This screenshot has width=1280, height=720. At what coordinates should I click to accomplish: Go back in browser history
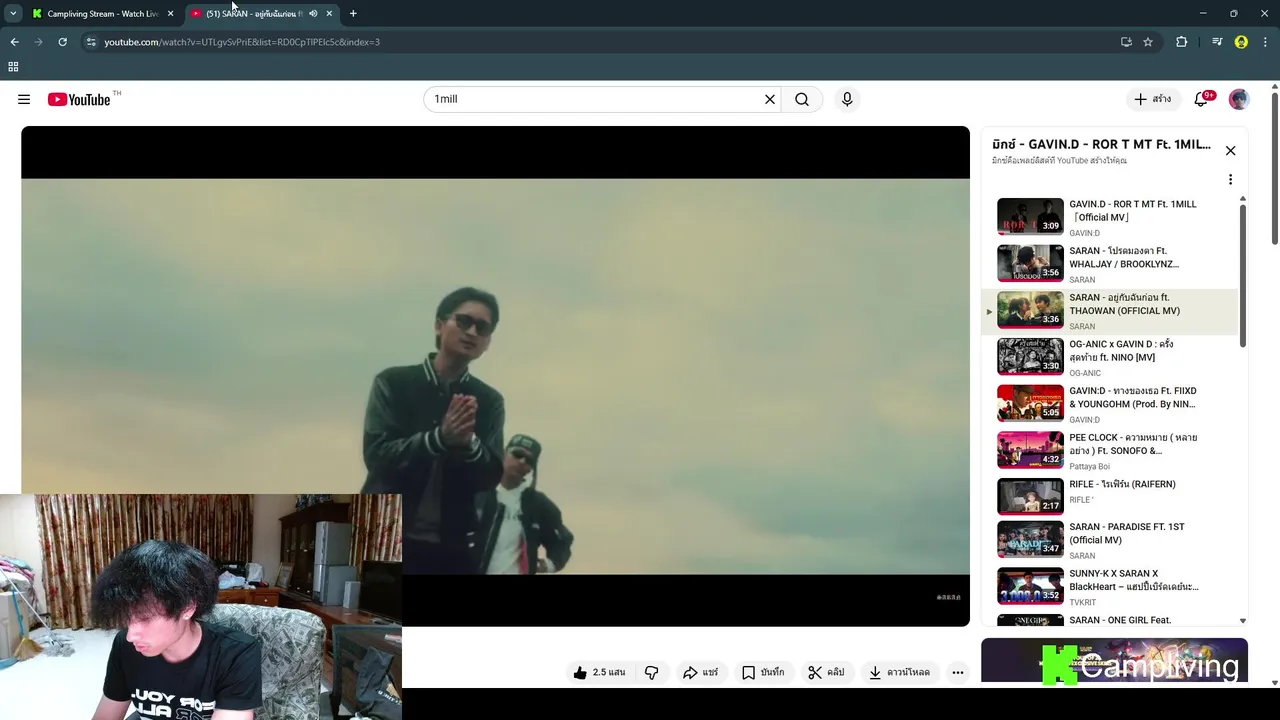coord(14,42)
